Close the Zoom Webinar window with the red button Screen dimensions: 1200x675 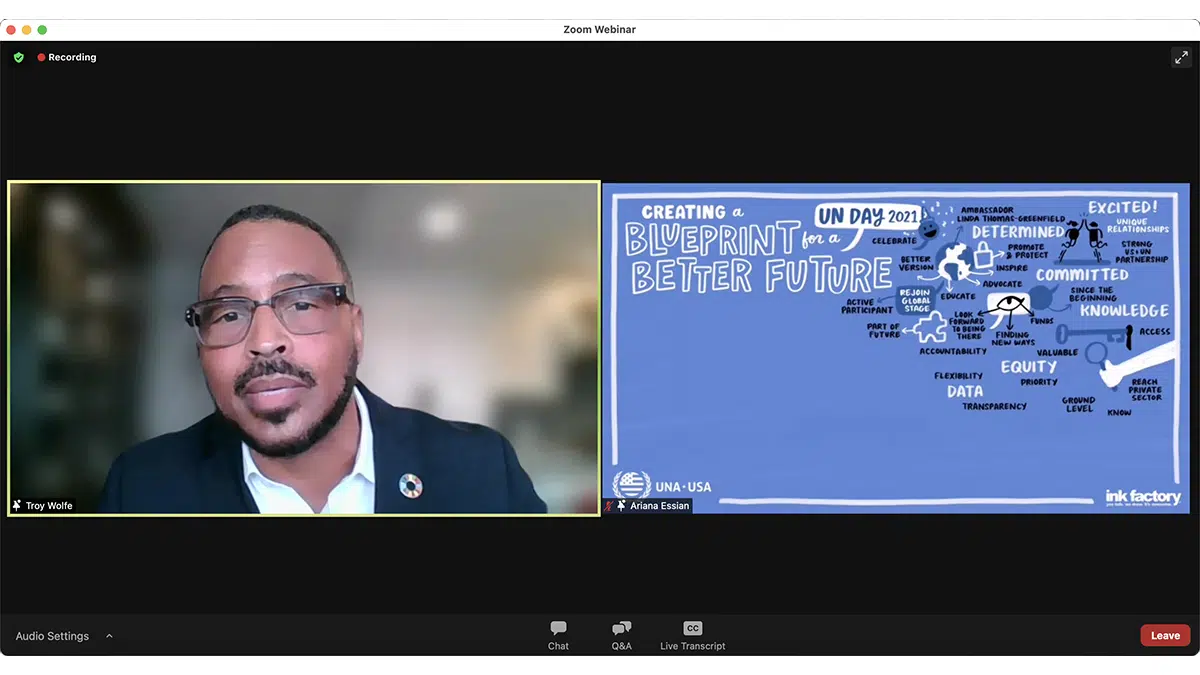pyautogui.click(x=11, y=30)
